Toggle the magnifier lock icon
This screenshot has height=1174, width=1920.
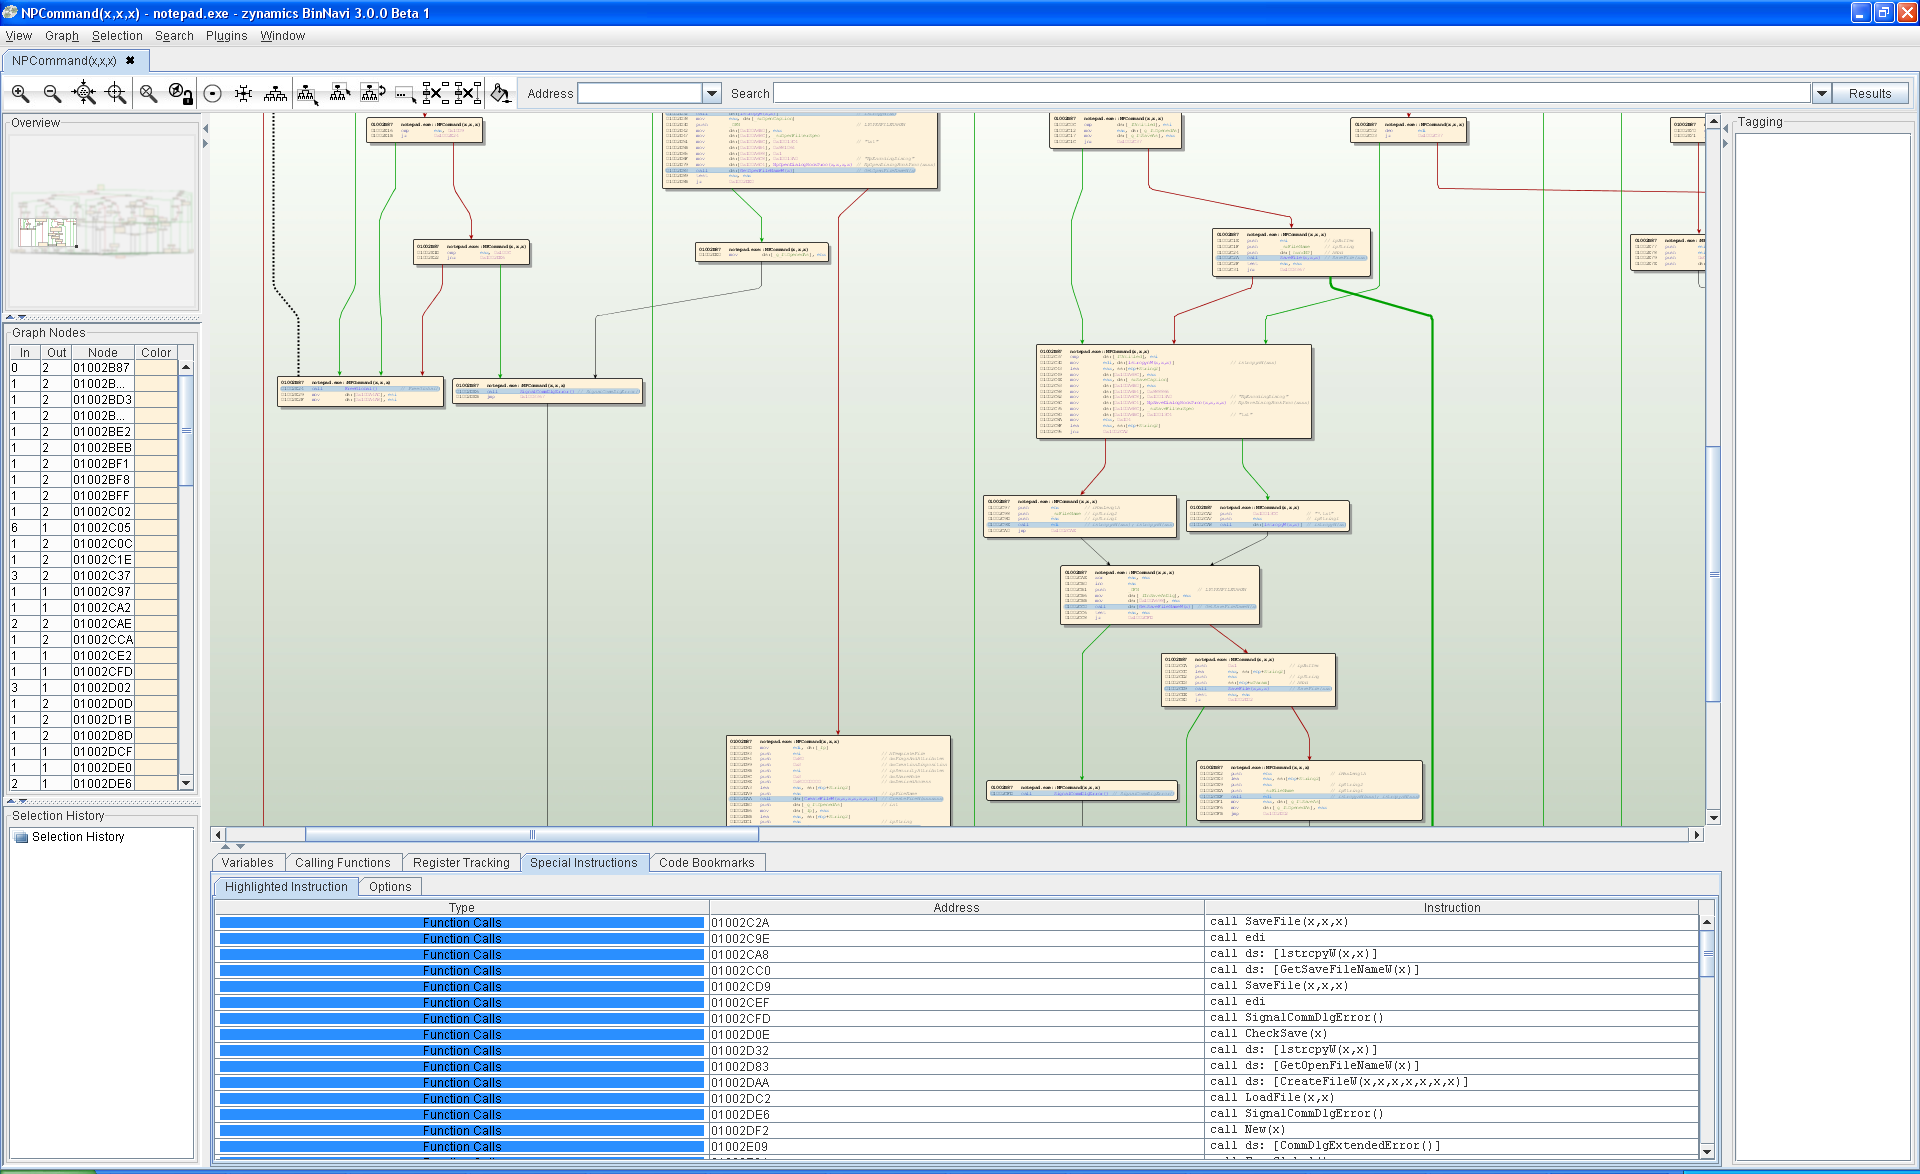click(x=180, y=94)
